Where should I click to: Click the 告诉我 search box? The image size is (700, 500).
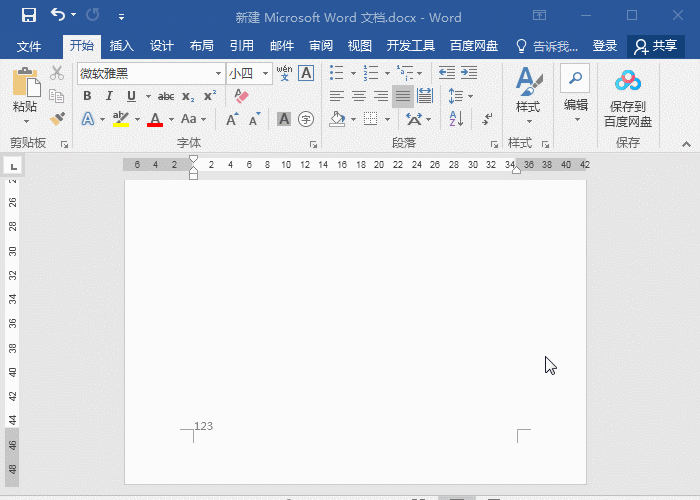click(x=547, y=46)
